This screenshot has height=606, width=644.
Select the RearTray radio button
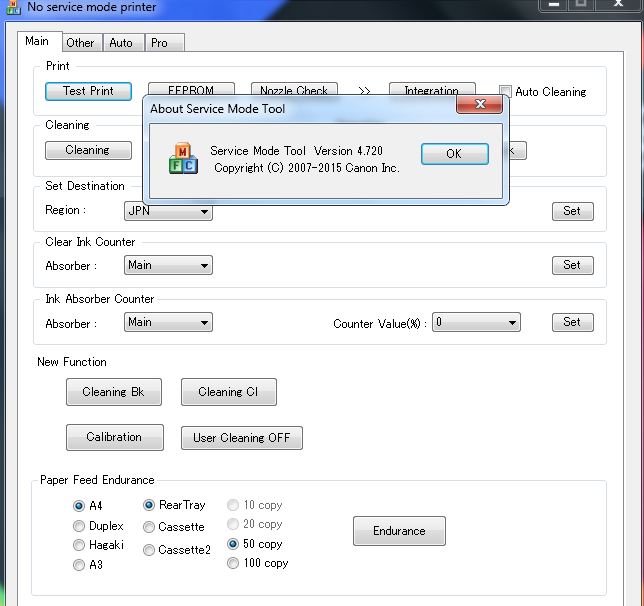[x=149, y=505]
